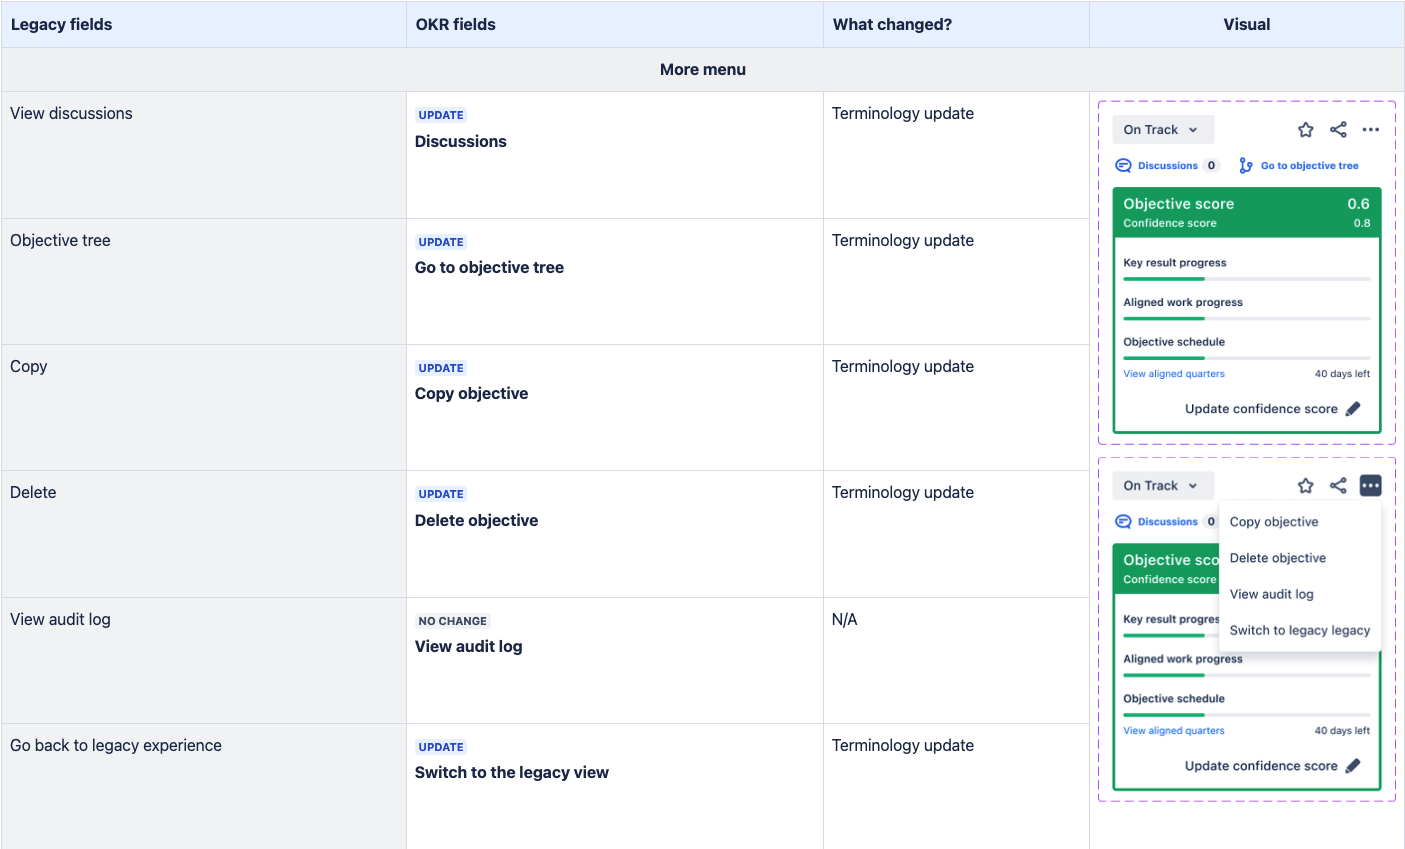
Task: Expand On Track status dropdown in closed-menu card
Action: click(x=1163, y=130)
